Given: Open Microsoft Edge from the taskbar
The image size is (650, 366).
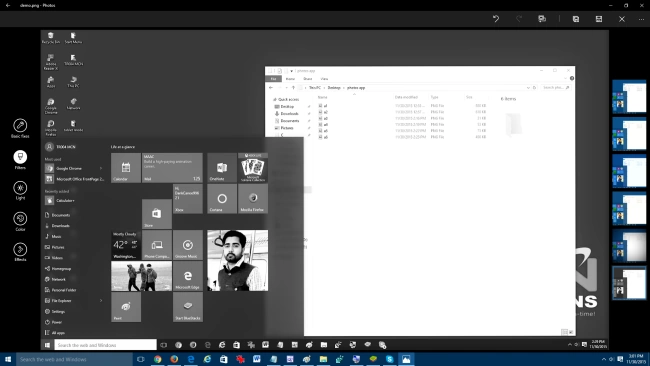Looking at the screenshot, I should [191, 359].
